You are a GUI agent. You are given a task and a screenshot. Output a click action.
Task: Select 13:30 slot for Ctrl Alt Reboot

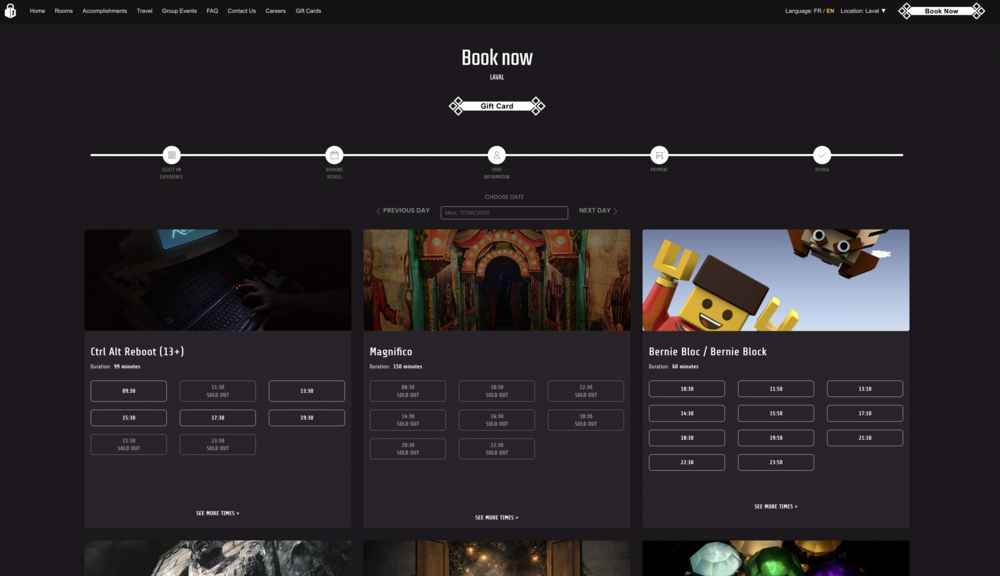click(x=307, y=391)
